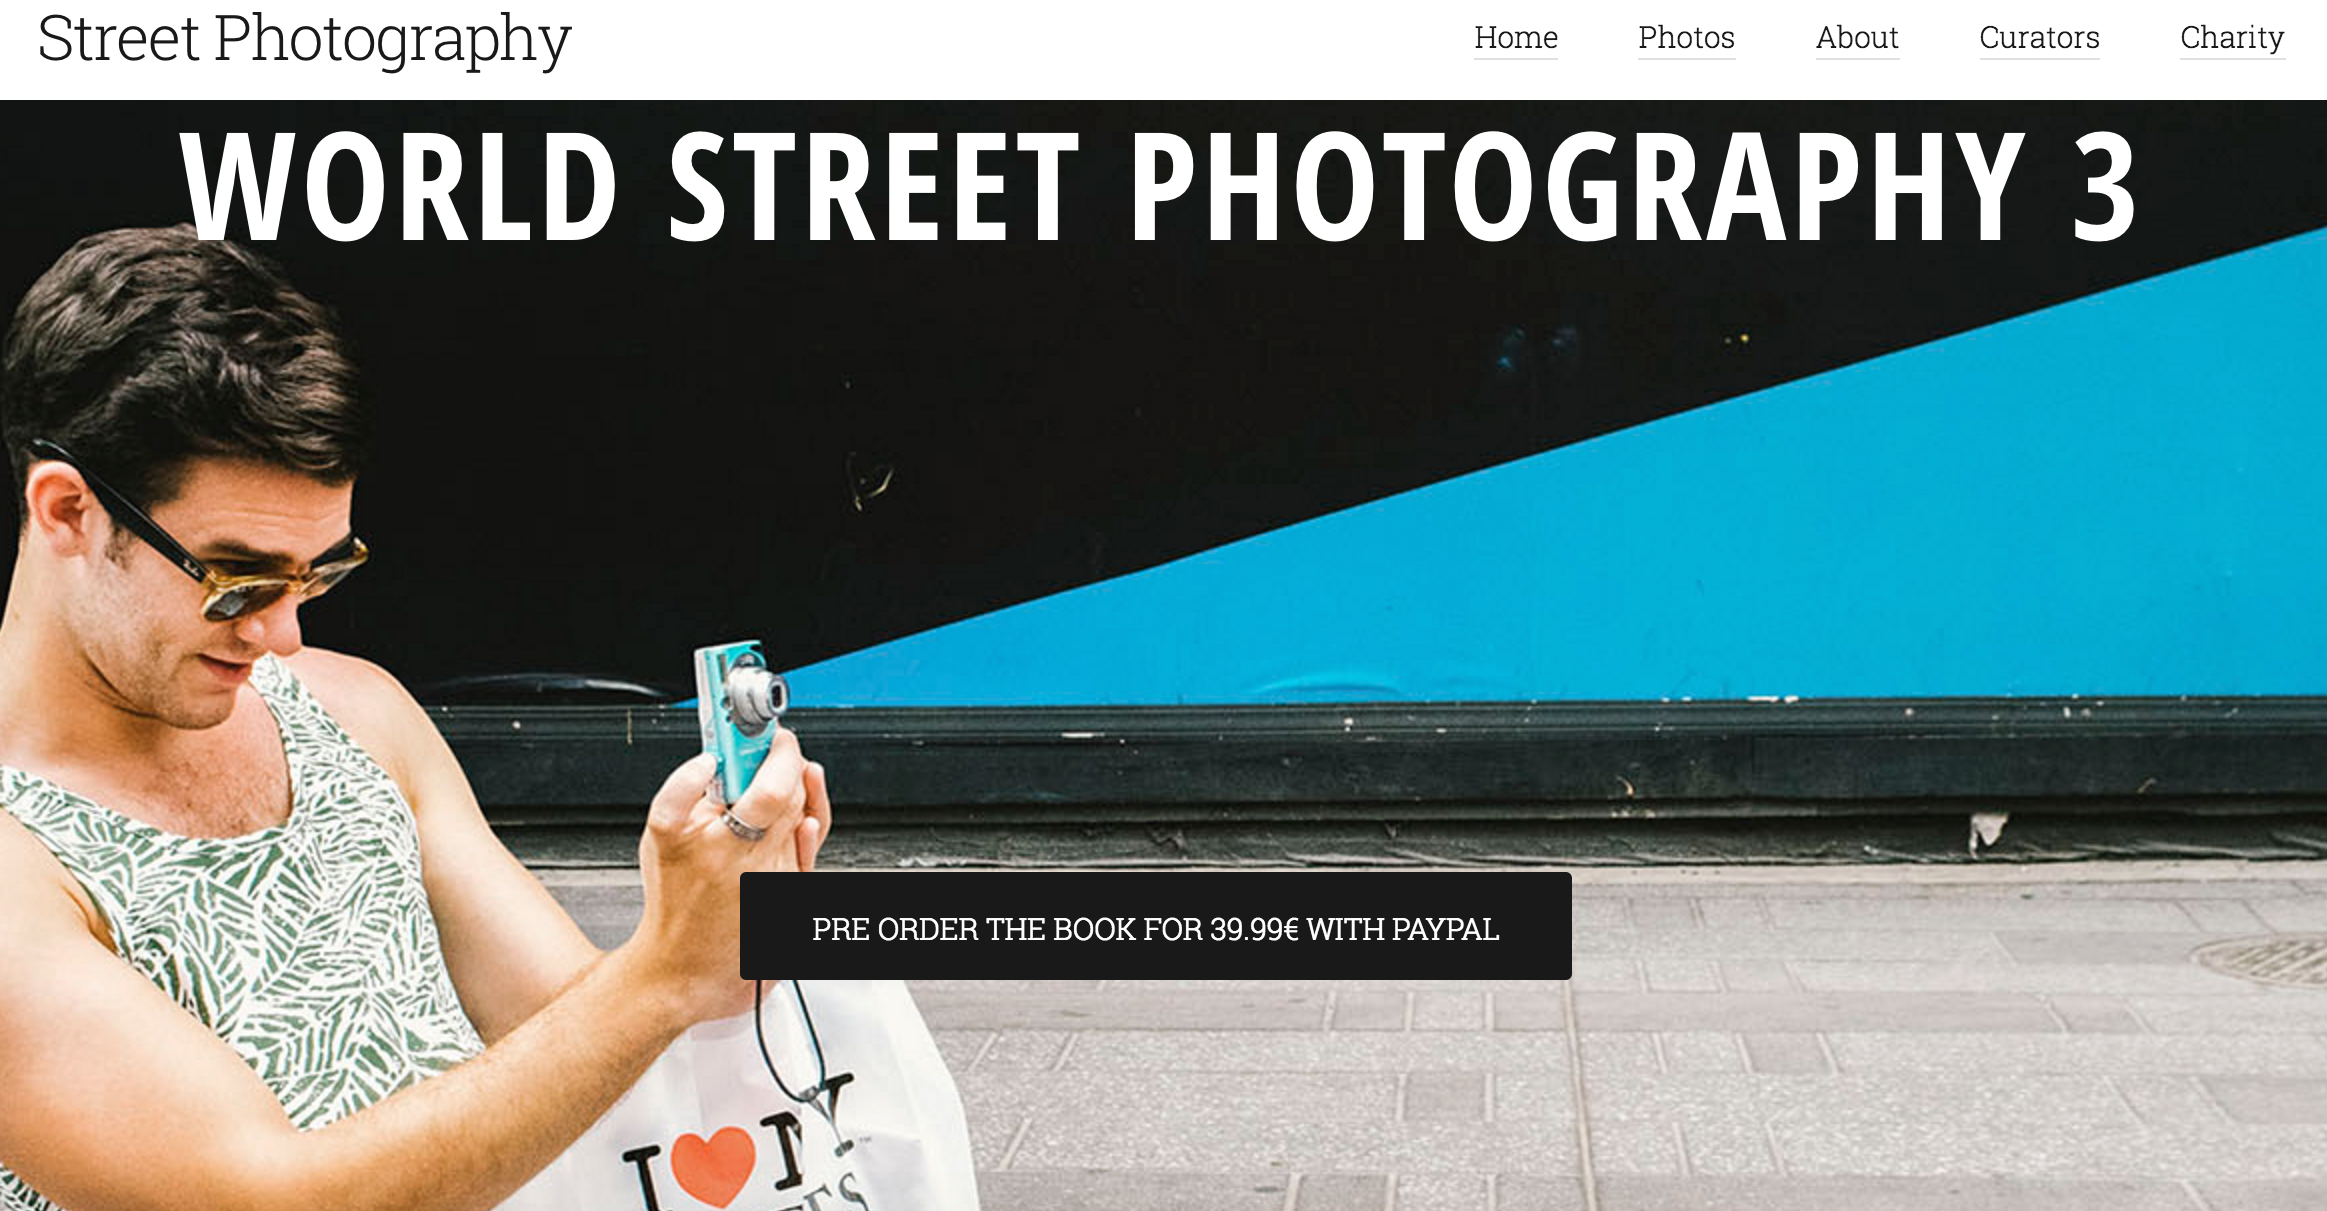Viewport: 2327px width, 1211px height.
Task: Click the Street Photography site title
Action: click(304, 40)
